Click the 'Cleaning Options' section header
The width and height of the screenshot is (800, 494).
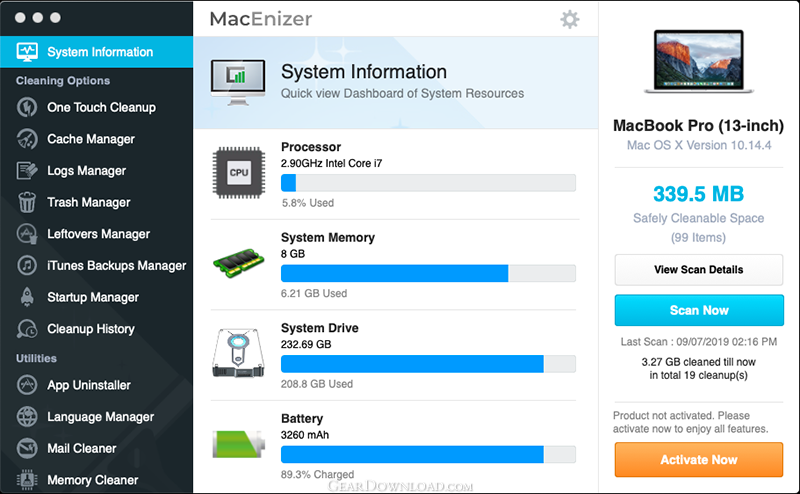tap(63, 81)
